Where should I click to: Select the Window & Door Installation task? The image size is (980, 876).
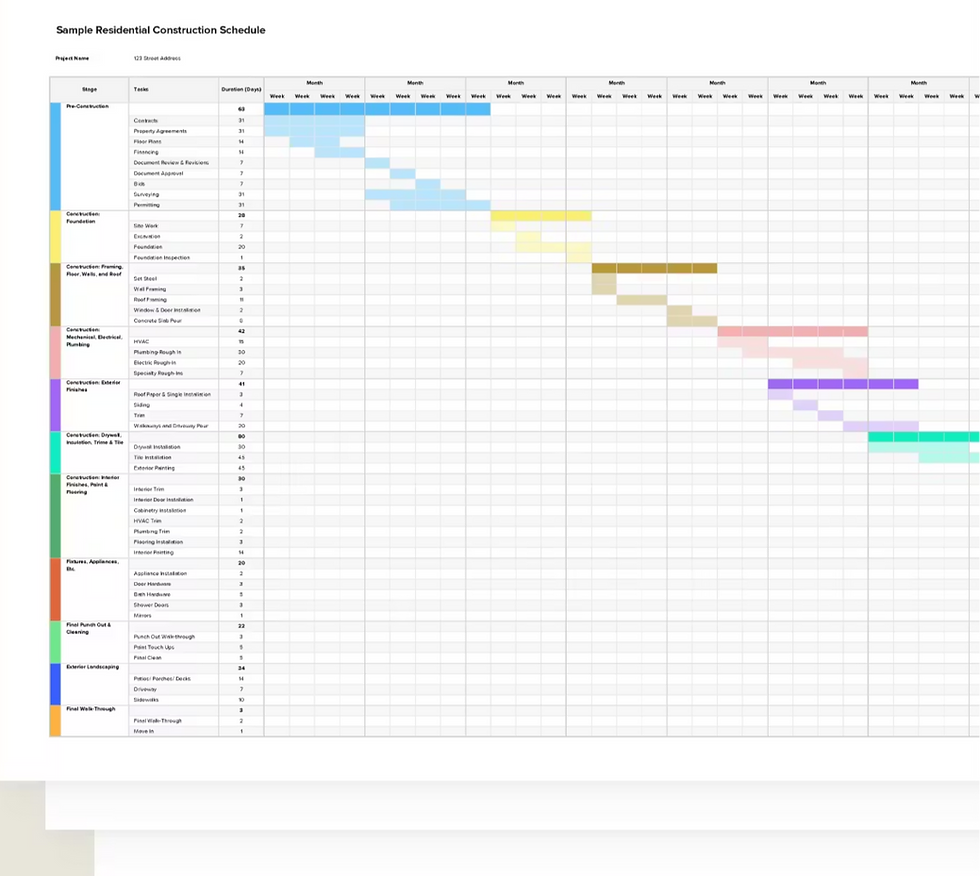(167, 310)
